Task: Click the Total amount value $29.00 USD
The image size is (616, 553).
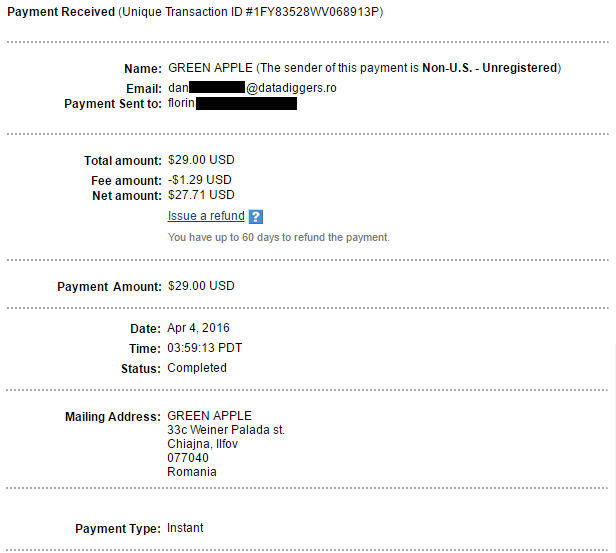Action: 201,160
